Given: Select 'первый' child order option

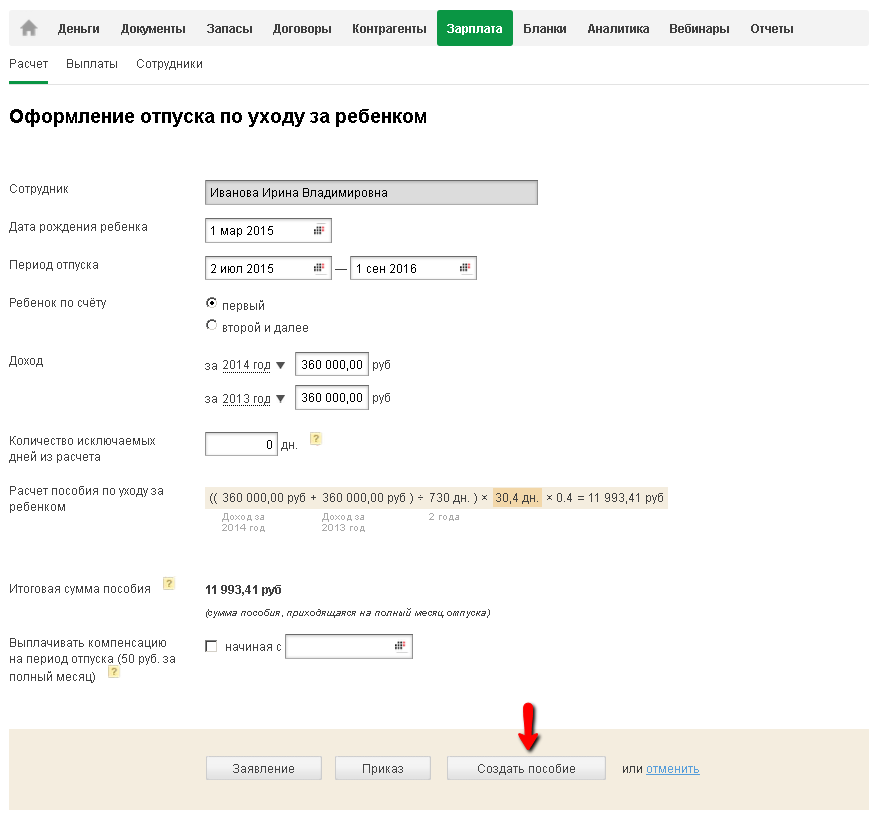Looking at the screenshot, I should (211, 303).
